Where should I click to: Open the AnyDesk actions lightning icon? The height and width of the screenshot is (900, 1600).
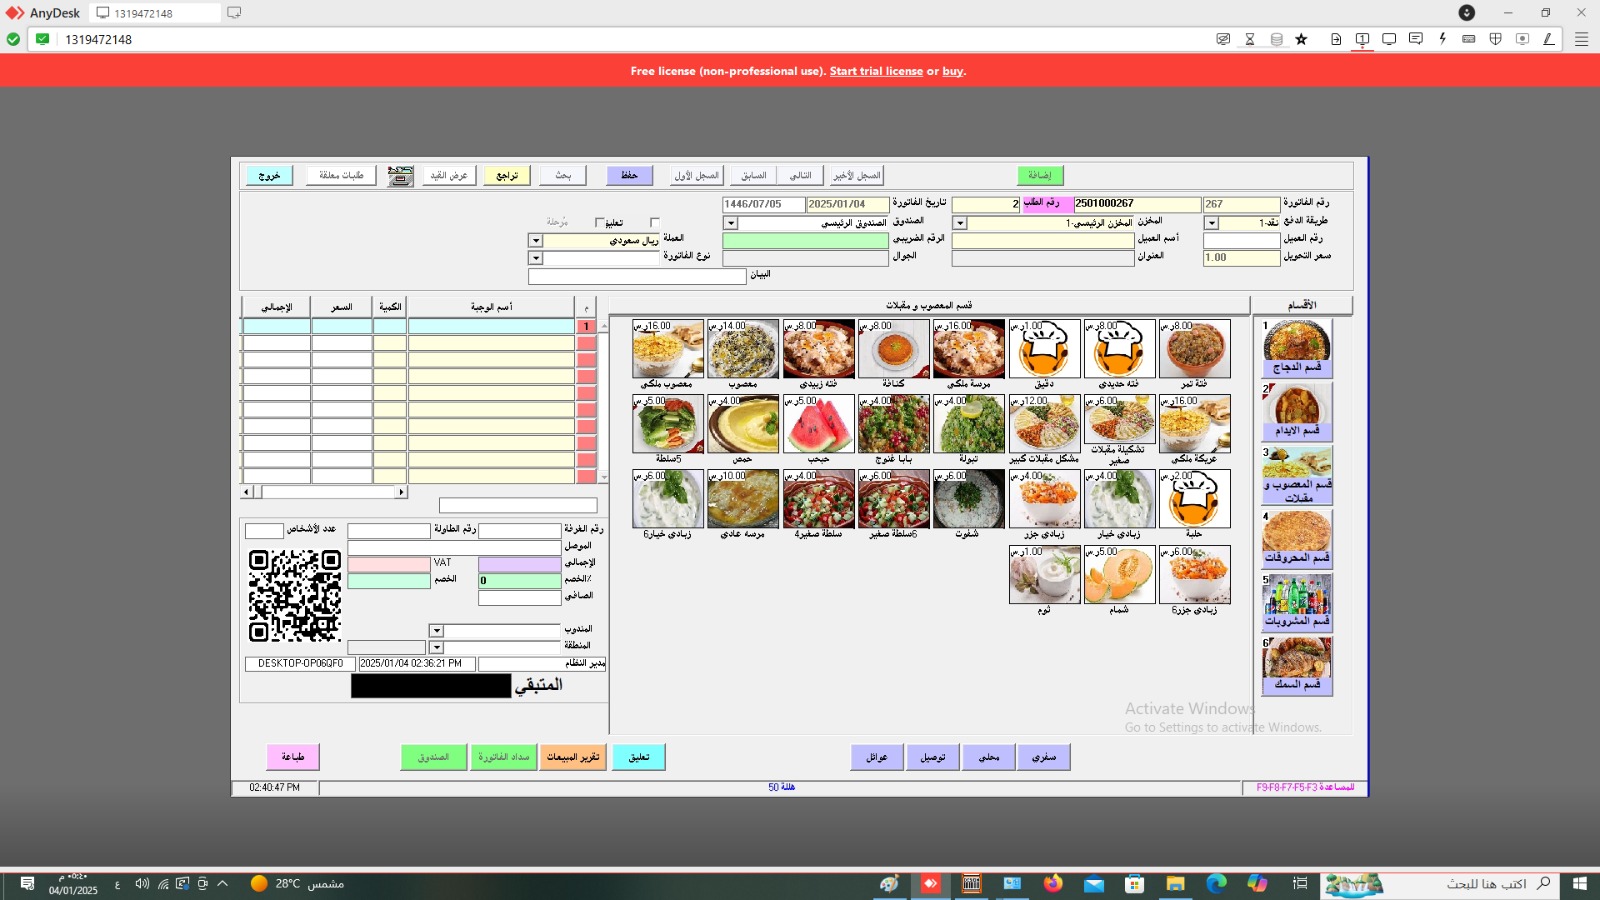(x=1442, y=39)
